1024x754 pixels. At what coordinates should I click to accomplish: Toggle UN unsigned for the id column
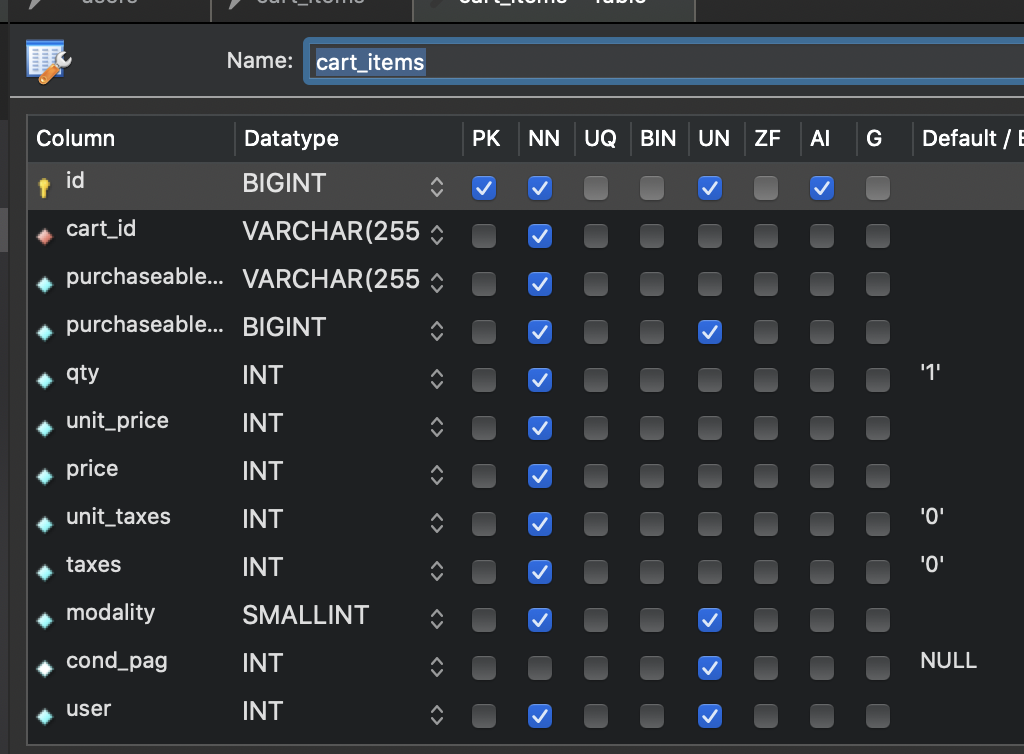click(x=710, y=188)
